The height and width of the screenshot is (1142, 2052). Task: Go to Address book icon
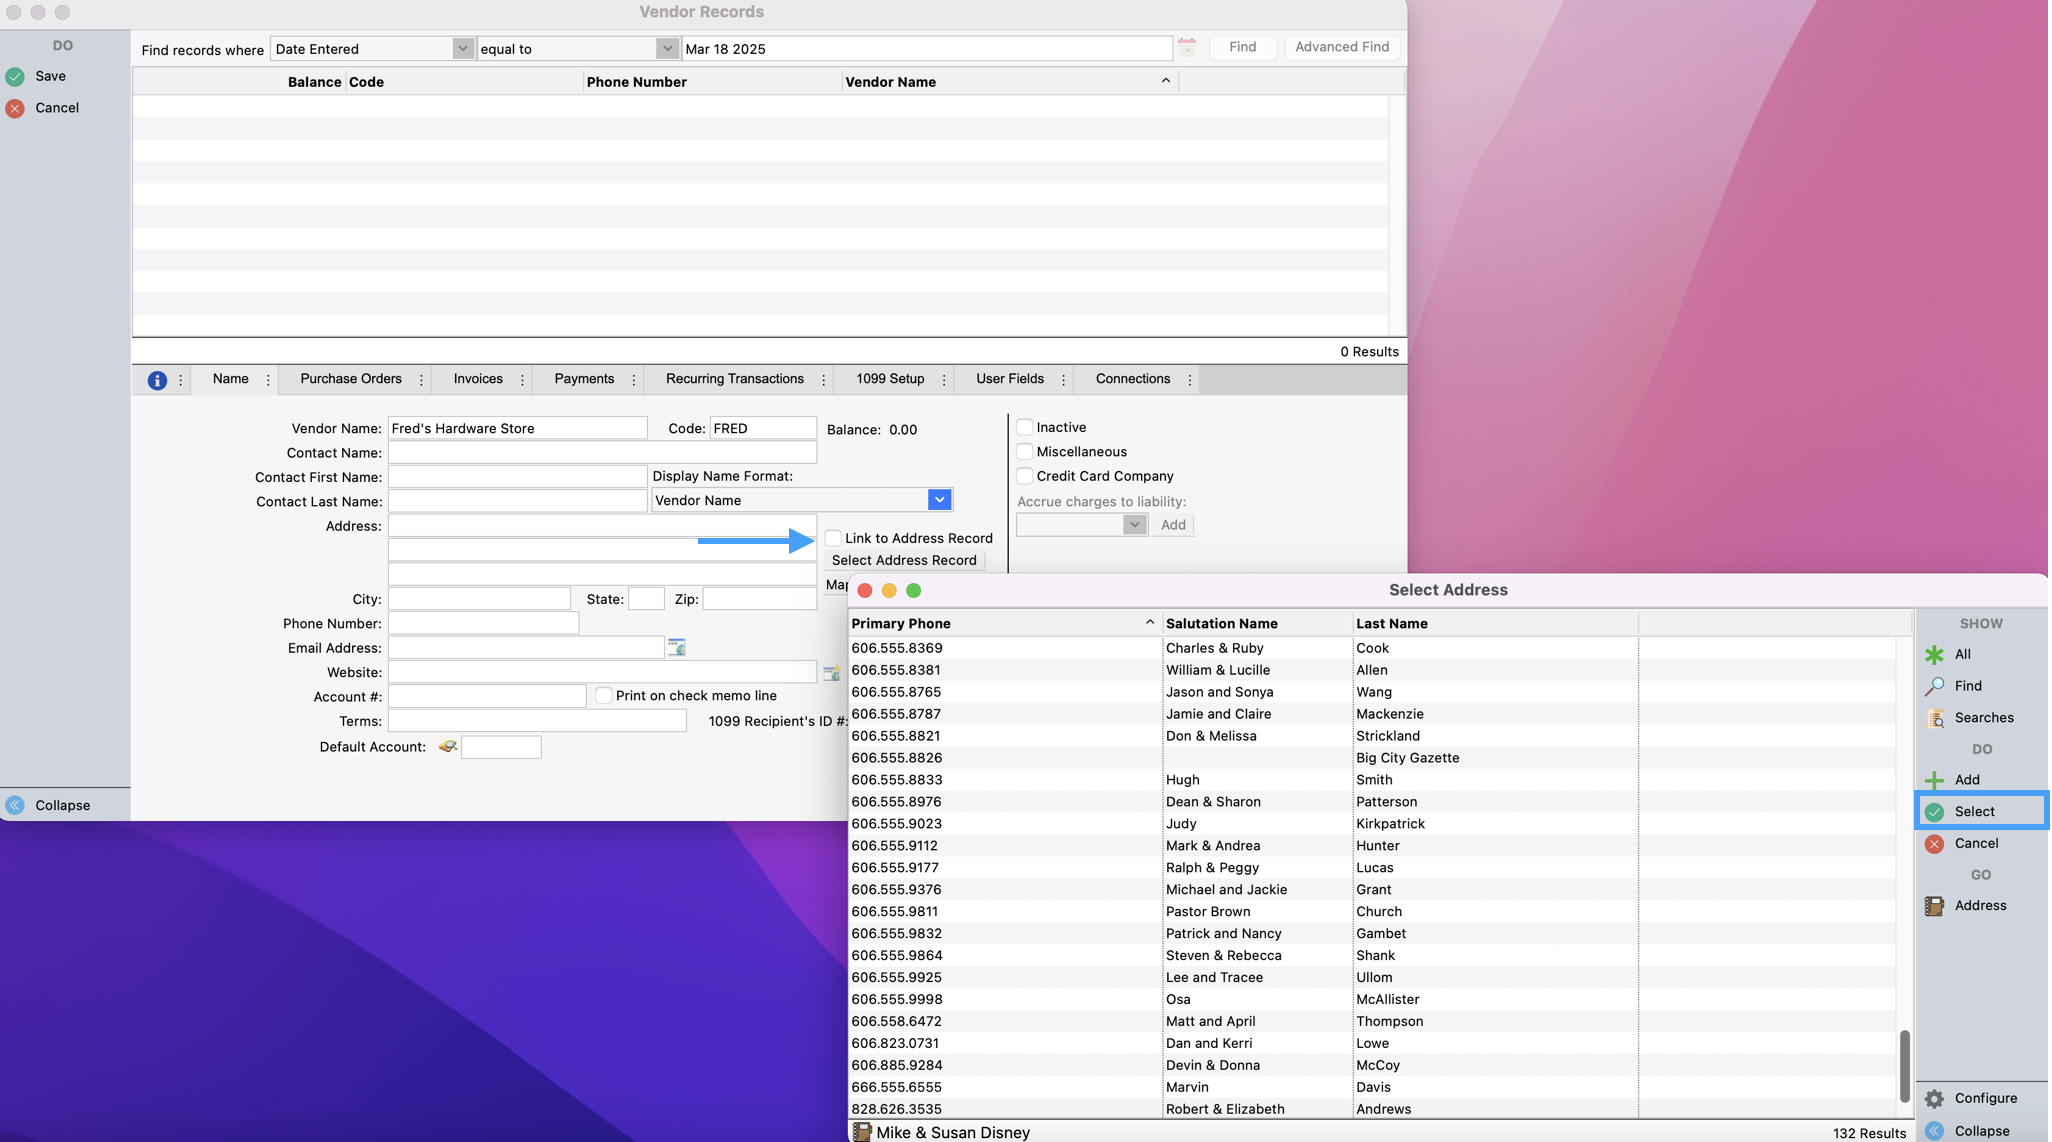point(1934,905)
